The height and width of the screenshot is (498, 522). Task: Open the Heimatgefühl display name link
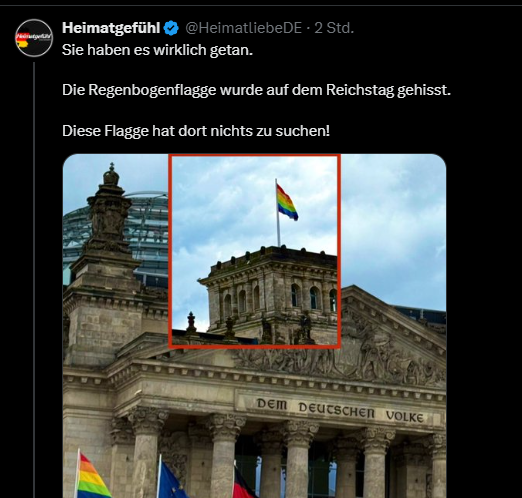coord(111,28)
